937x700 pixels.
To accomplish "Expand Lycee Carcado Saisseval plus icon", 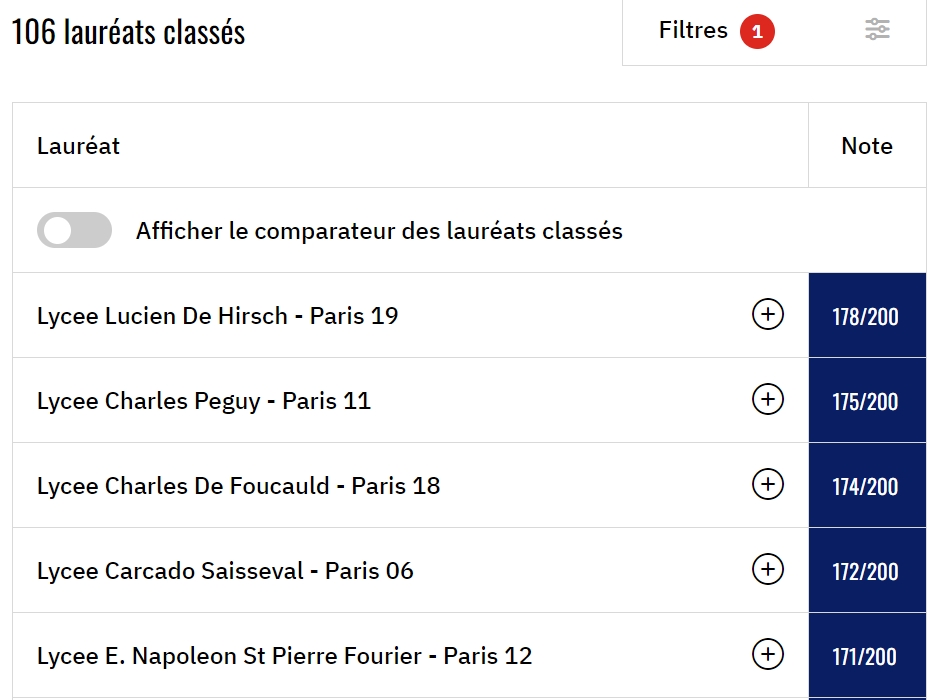I will pyautogui.click(x=767, y=570).
